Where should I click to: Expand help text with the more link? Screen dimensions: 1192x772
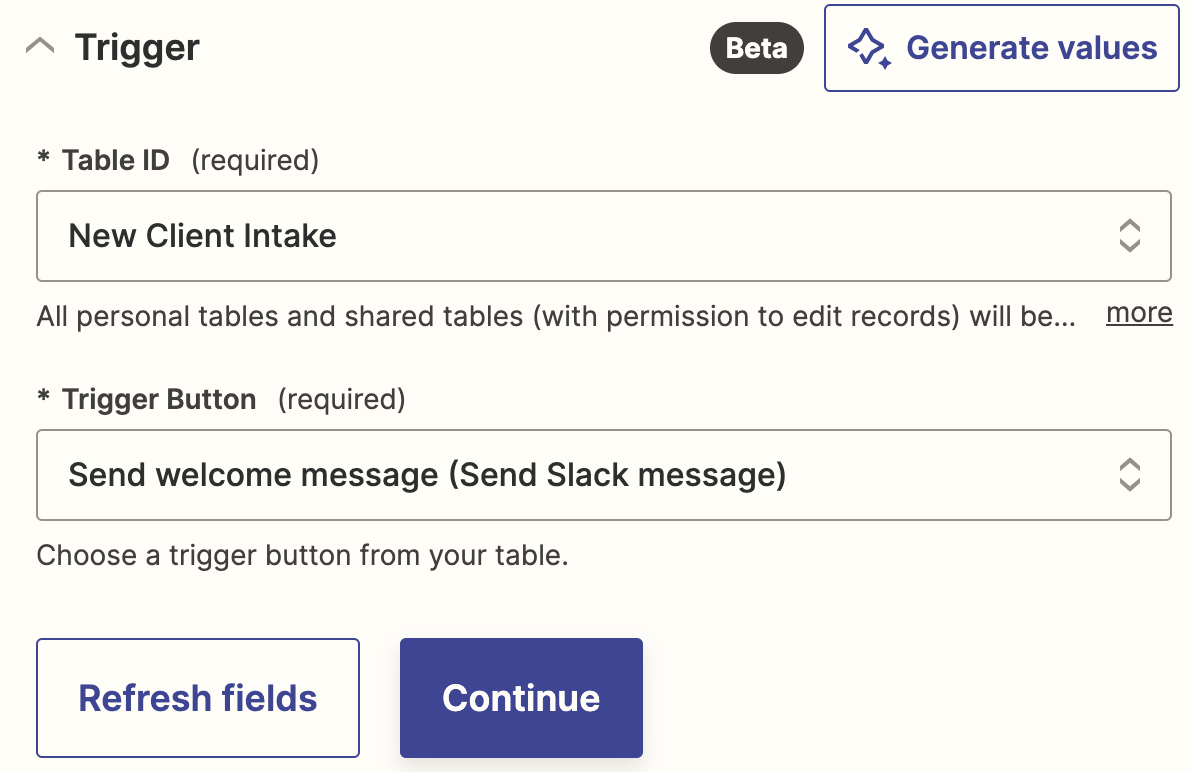click(1139, 313)
